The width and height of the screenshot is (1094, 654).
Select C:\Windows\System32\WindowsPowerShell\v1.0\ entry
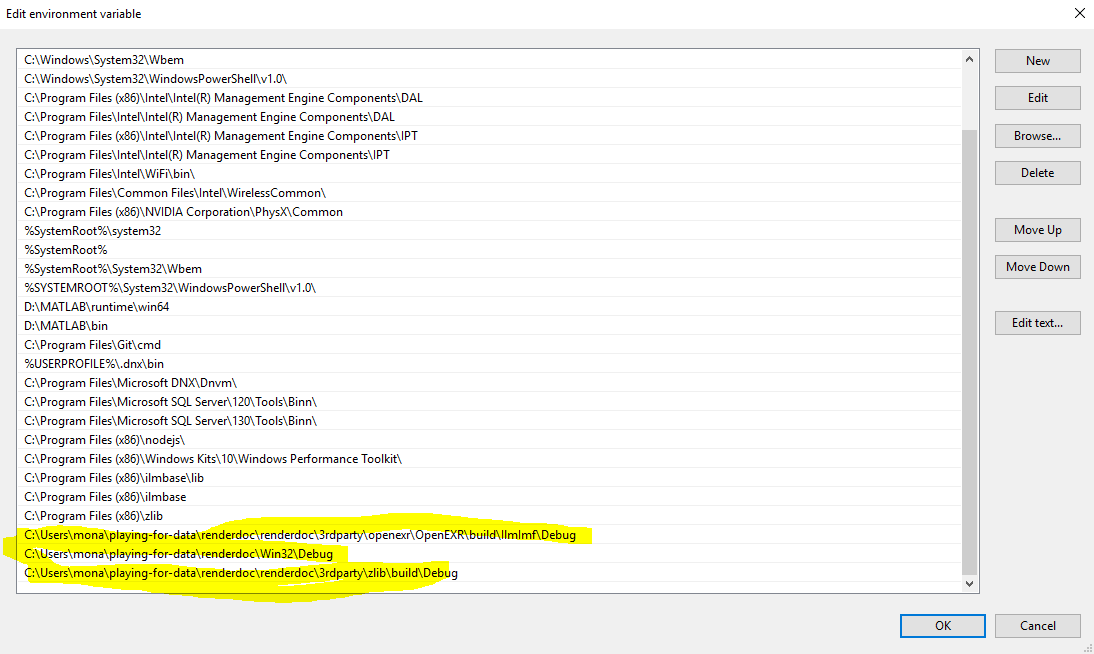click(489, 79)
